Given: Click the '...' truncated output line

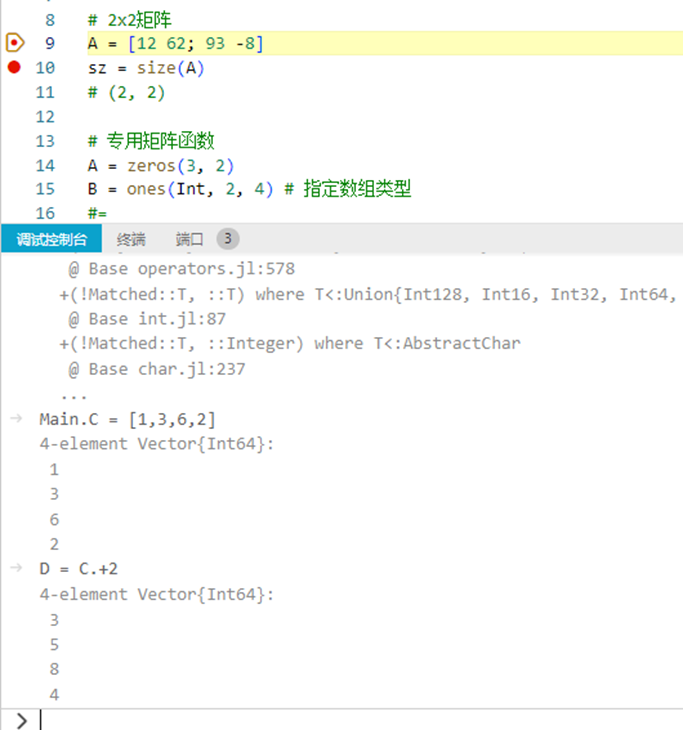Looking at the screenshot, I should click(74, 396).
